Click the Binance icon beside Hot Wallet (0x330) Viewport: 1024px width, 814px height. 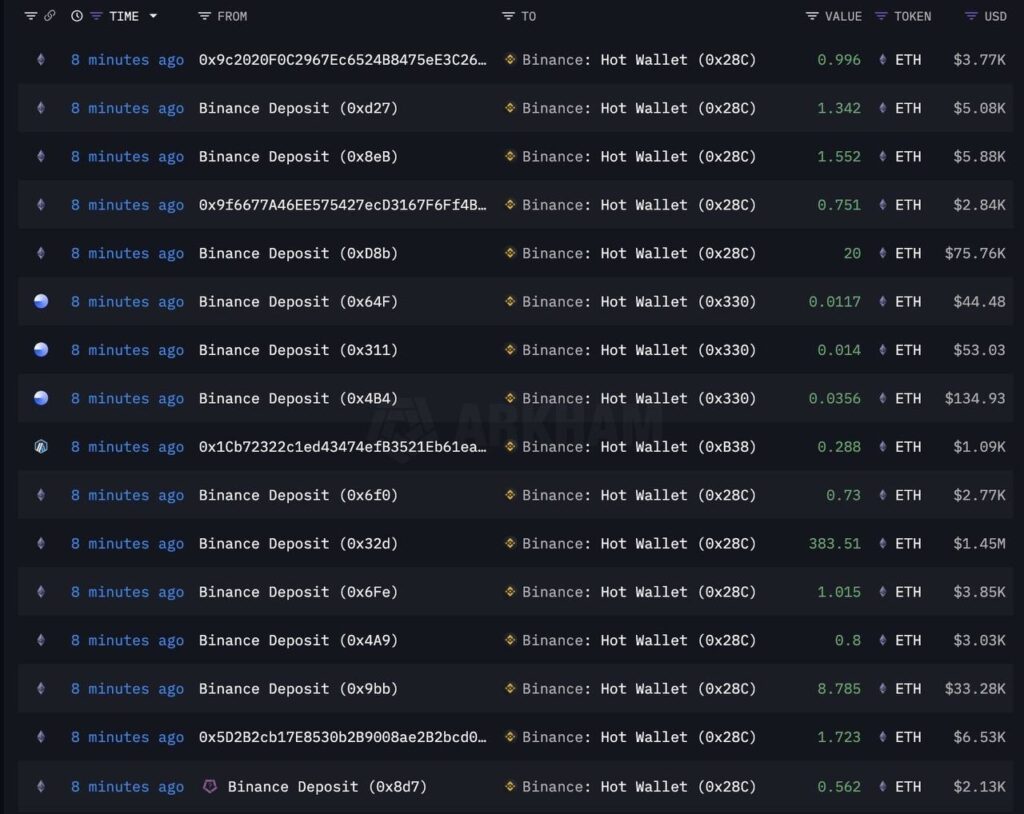(x=511, y=301)
